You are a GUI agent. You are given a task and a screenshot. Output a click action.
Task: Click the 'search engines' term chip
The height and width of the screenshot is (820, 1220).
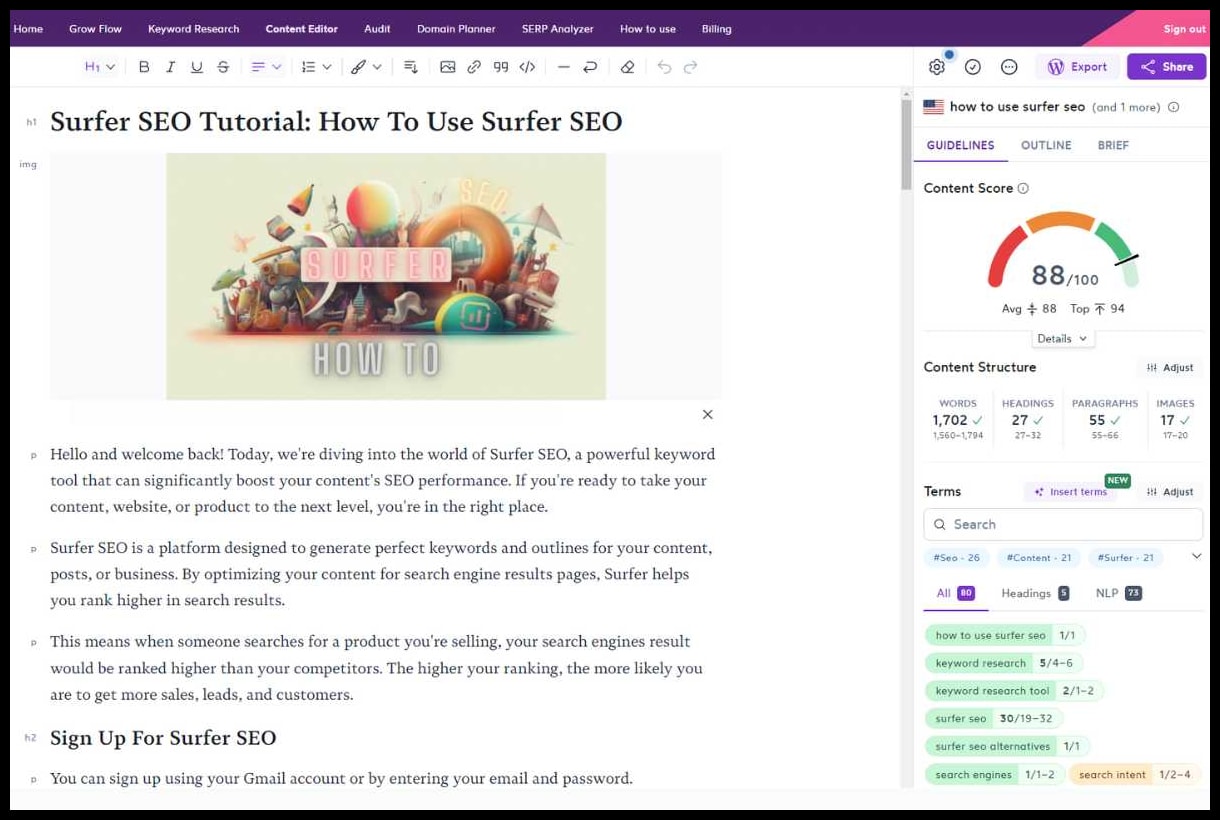click(994, 774)
